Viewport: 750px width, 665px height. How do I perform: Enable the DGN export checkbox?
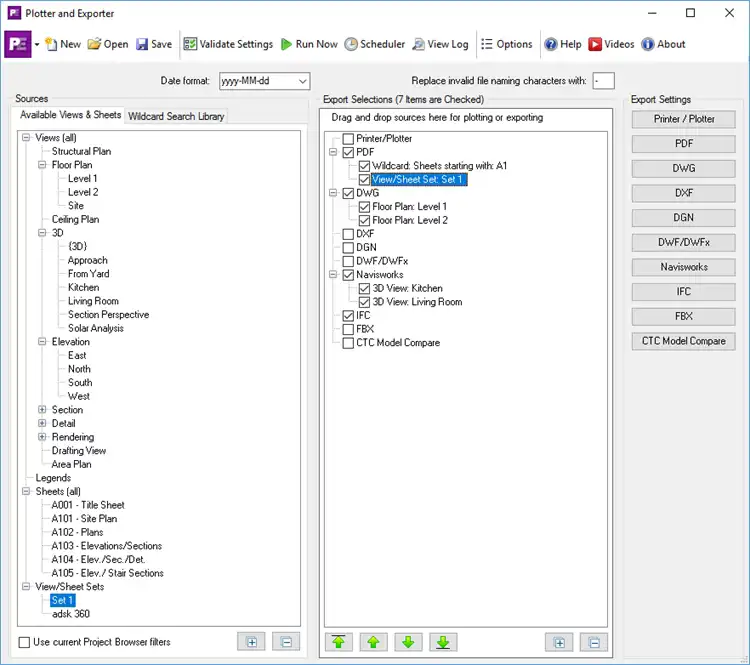(348, 248)
